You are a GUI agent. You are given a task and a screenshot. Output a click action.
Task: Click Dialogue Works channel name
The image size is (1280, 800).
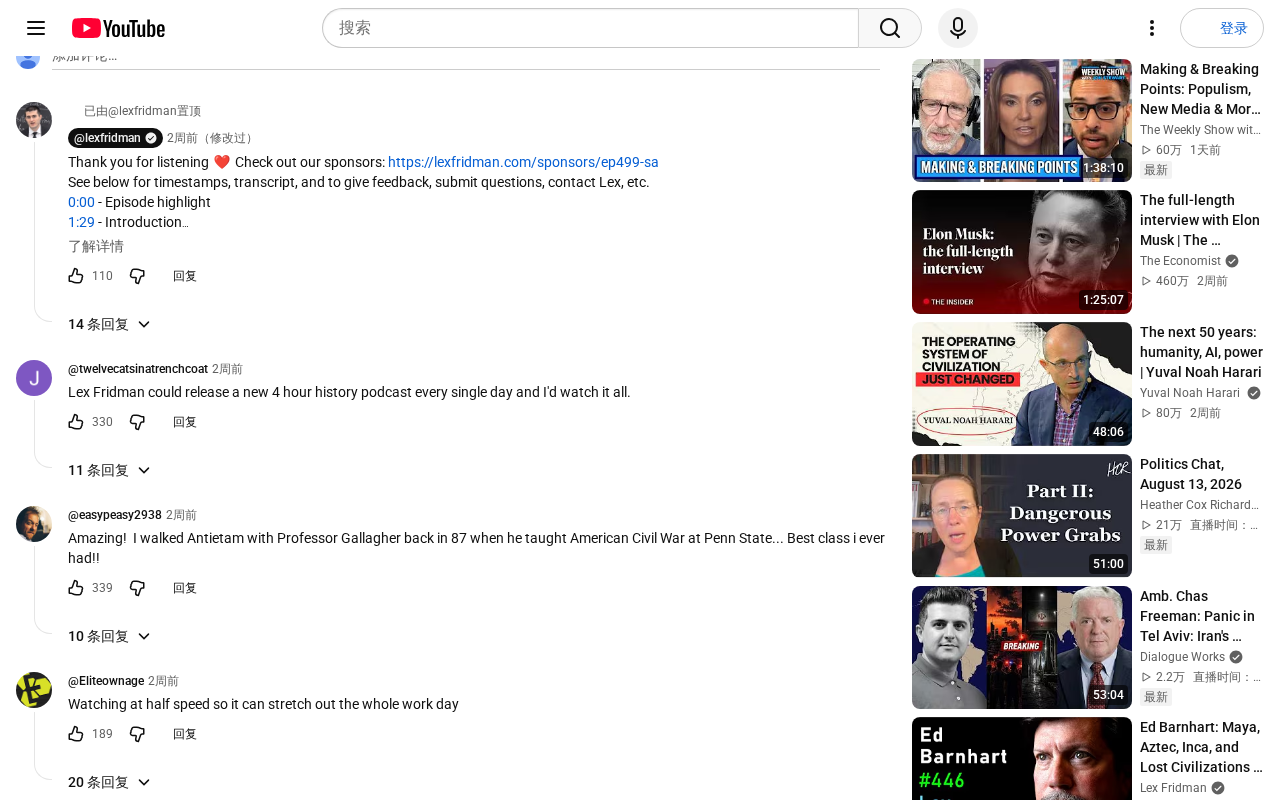pos(1183,657)
